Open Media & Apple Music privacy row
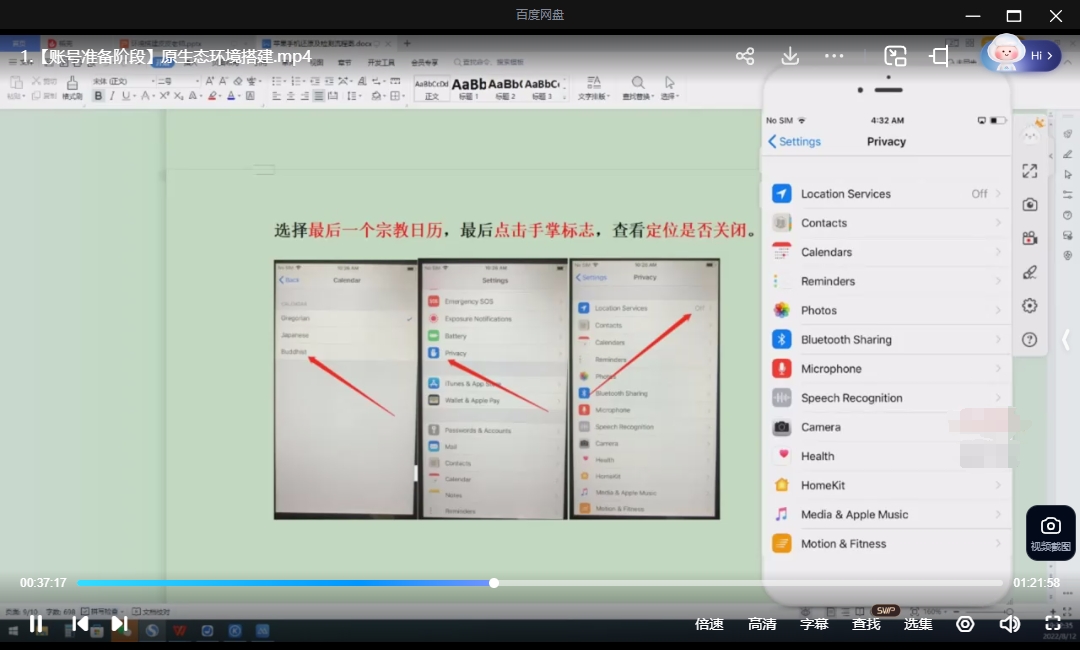The height and width of the screenshot is (650, 1080). (886, 514)
